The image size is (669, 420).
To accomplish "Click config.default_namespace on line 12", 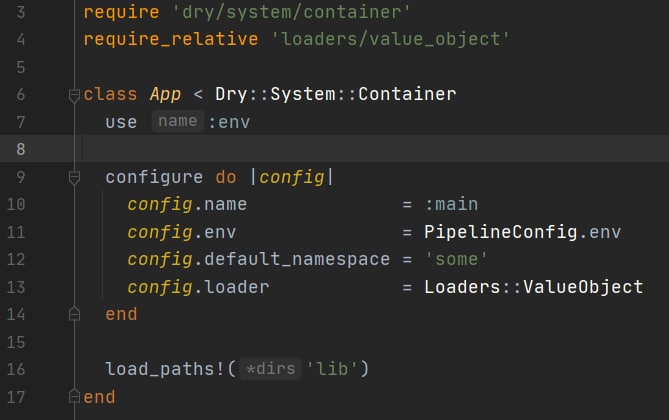I will (x=259, y=260).
